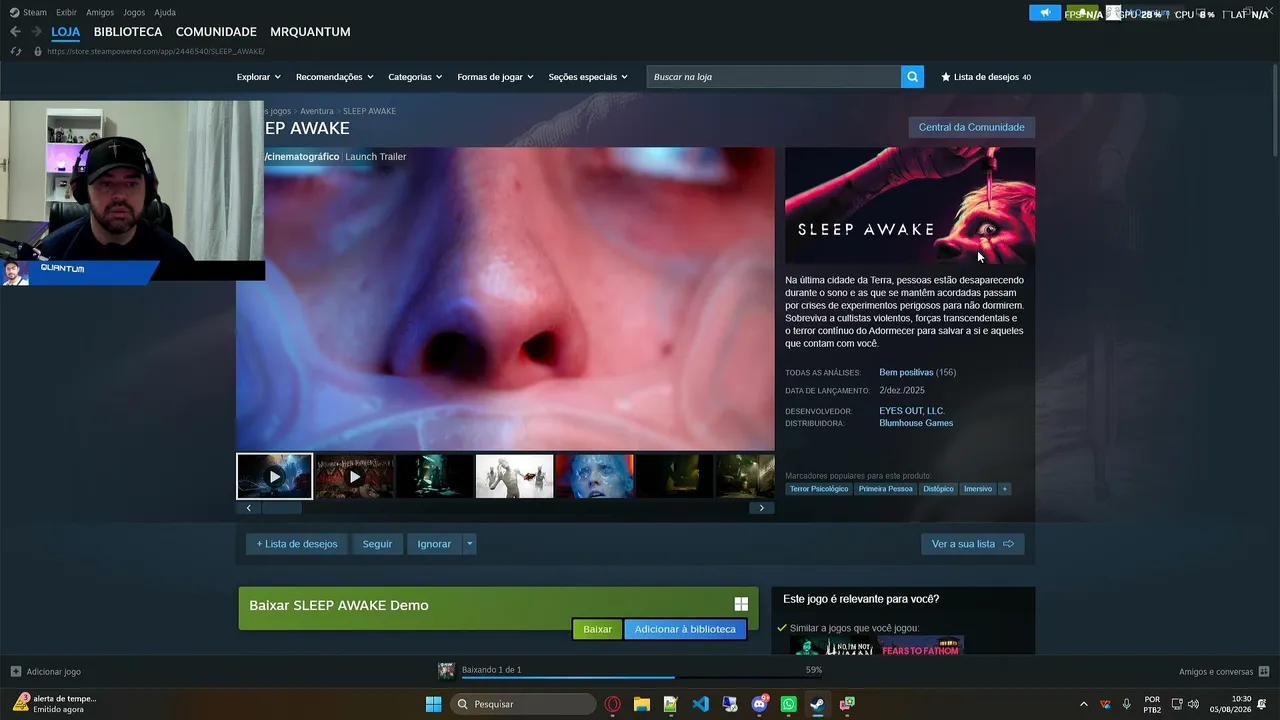Open the Steam menu
Viewport: 1280px width, 720px height.
pyautogui.click(x=35, y=13)
